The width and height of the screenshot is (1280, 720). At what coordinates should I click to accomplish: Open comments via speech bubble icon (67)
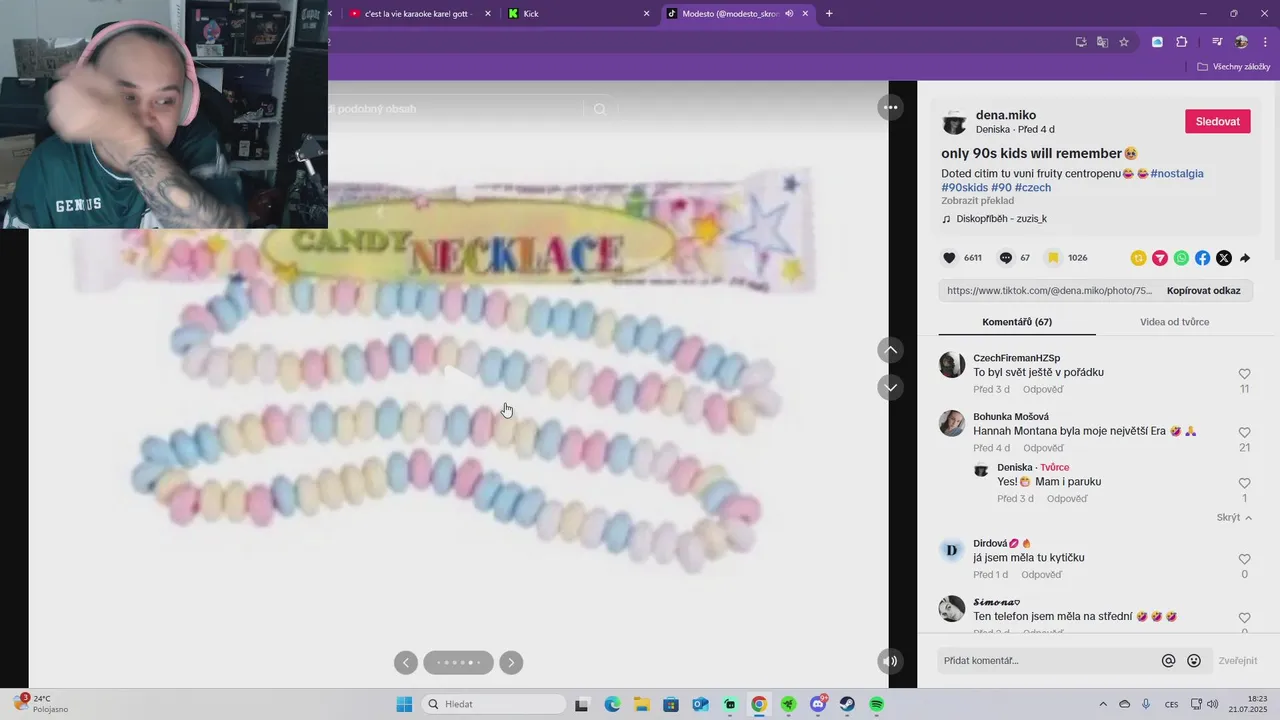(1006, 258)
